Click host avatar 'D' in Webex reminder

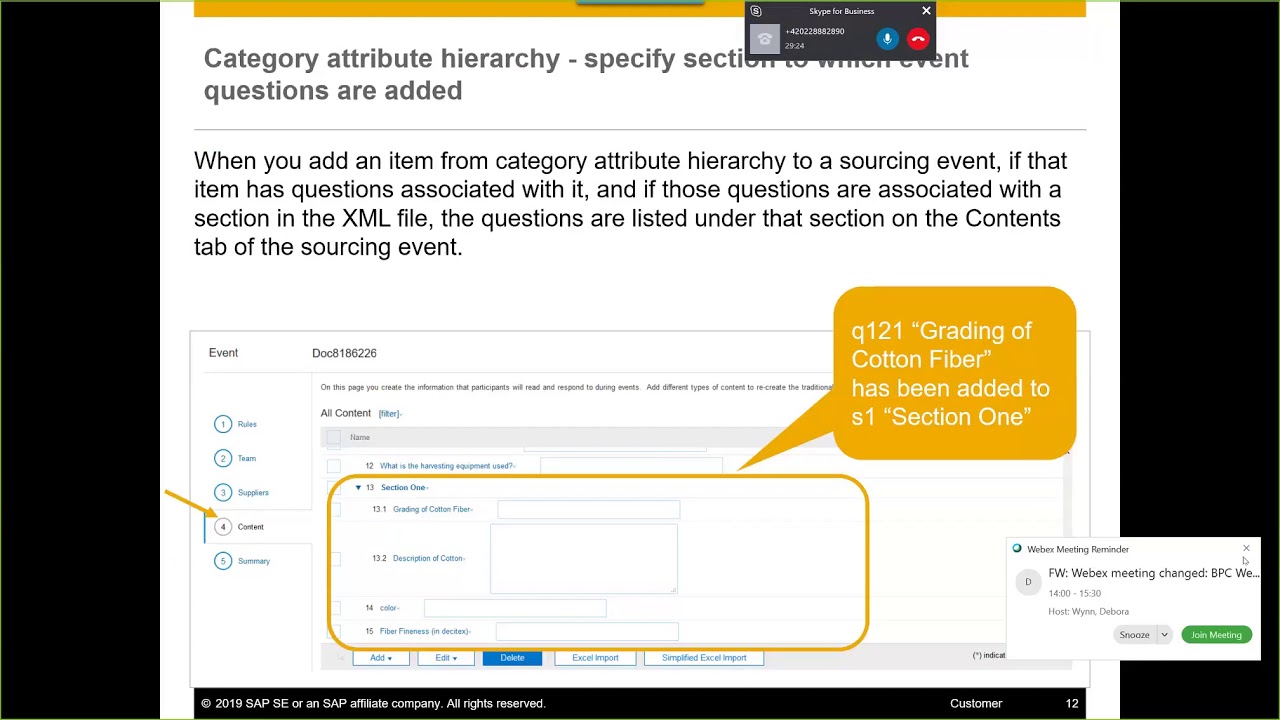click(x=1028, y=582)
